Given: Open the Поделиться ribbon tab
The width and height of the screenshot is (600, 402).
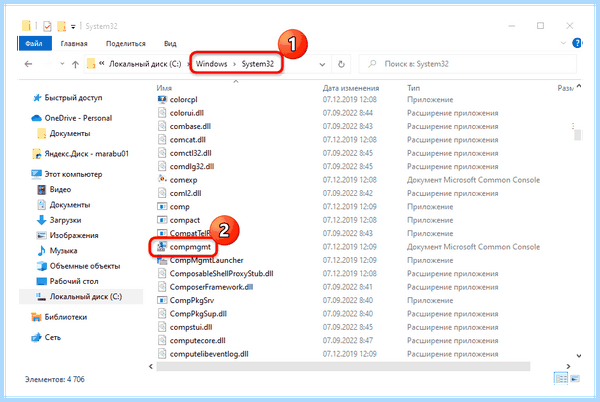Looking at the screenshot, I should [x=126, y=44].
